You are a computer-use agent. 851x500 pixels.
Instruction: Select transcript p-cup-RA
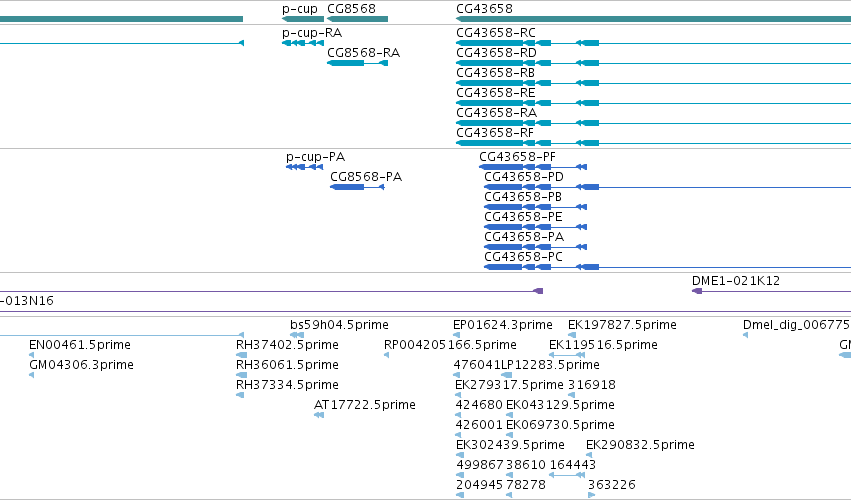312,33
